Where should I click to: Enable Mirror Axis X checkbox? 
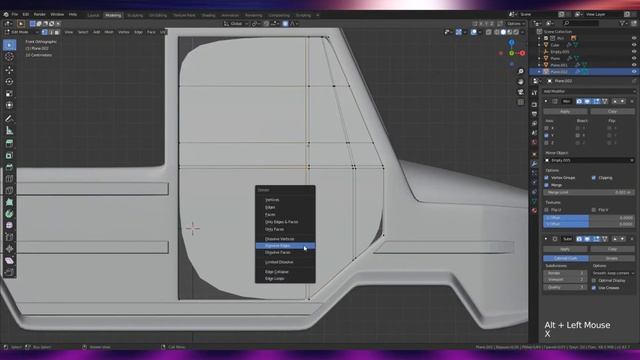pyautogui.click(x=547, y=128)
